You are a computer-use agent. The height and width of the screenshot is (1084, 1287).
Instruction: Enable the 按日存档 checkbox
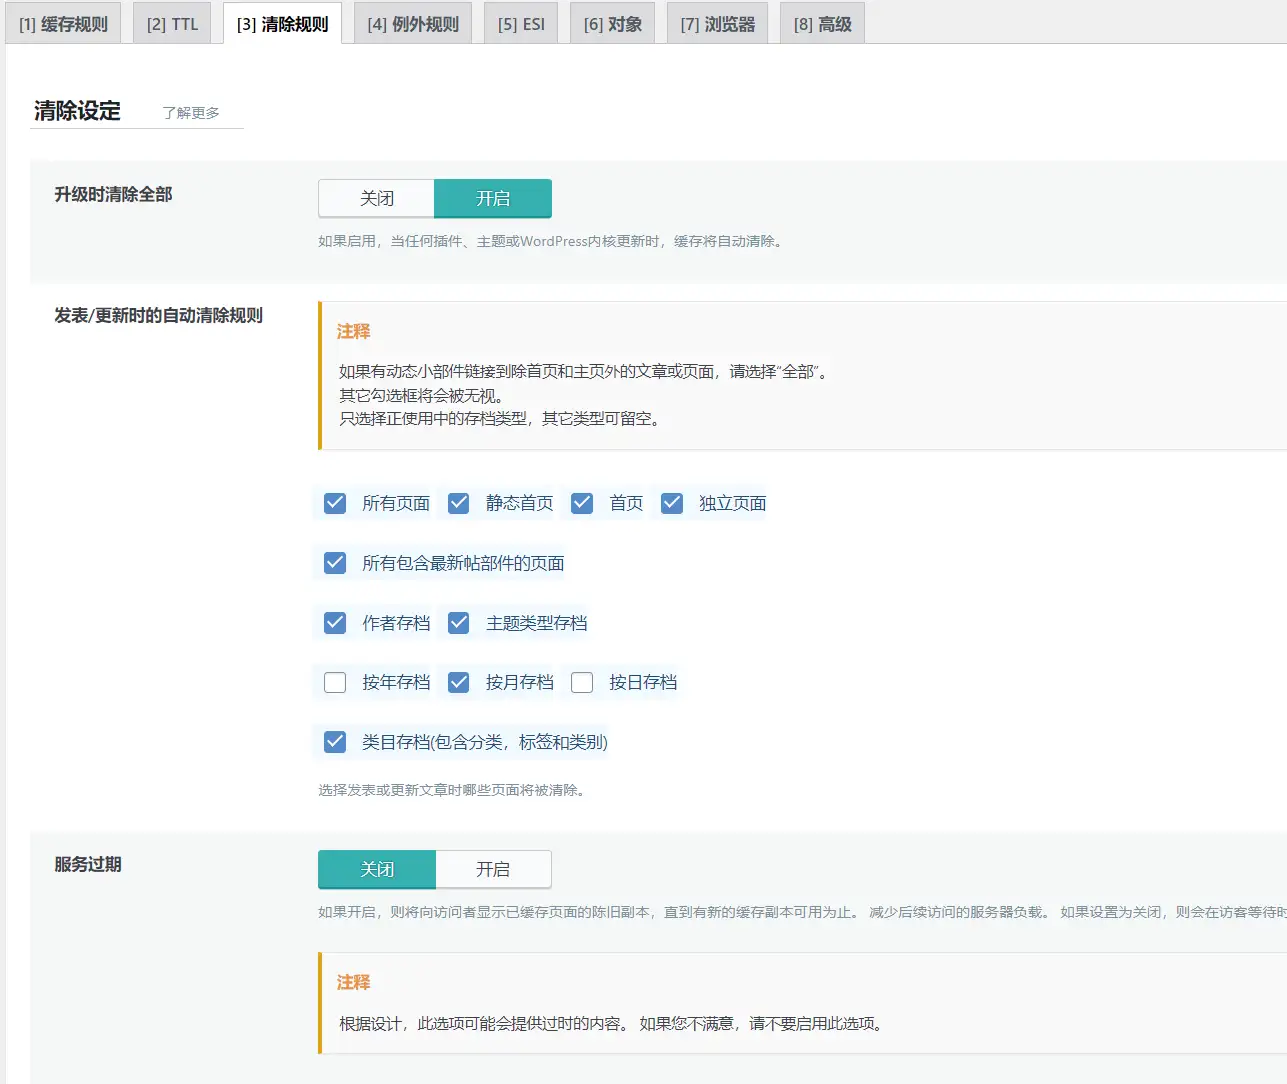click(x=582, y=683)
